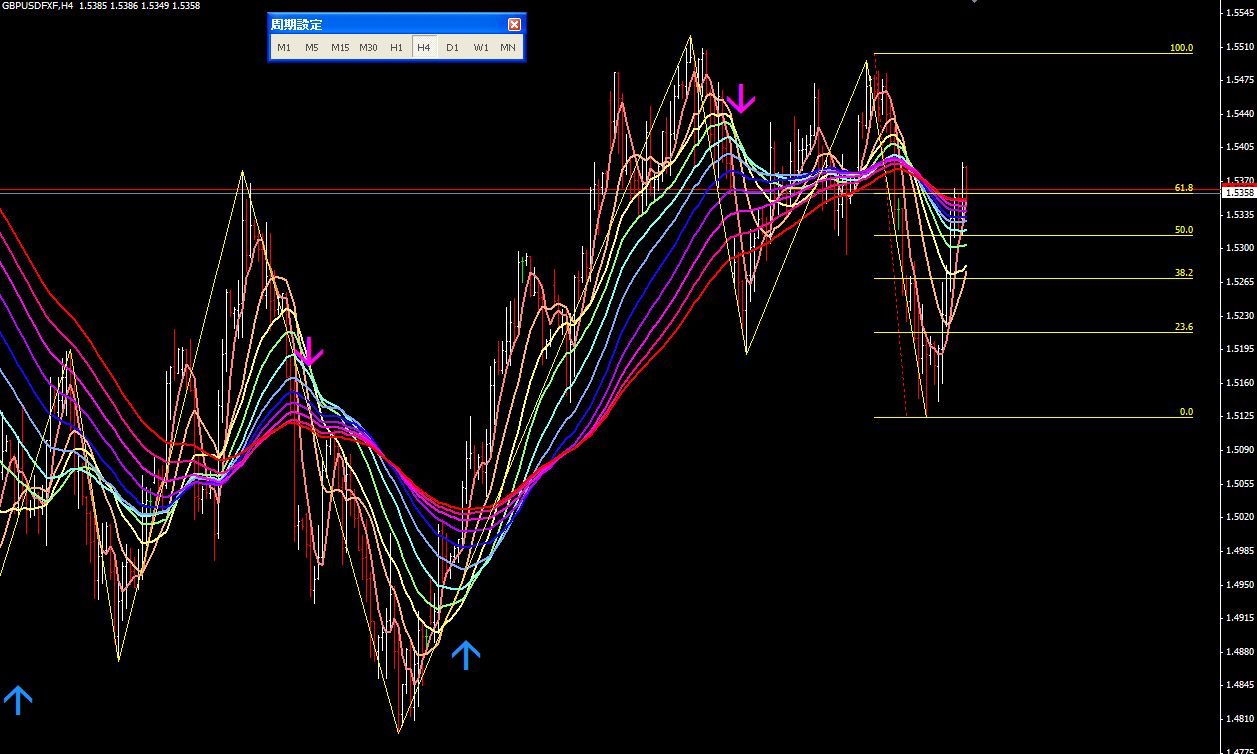
Task: Click the Fibonacci 61.8 level label
Action: pyautogui.click(x=1184, y=188)
